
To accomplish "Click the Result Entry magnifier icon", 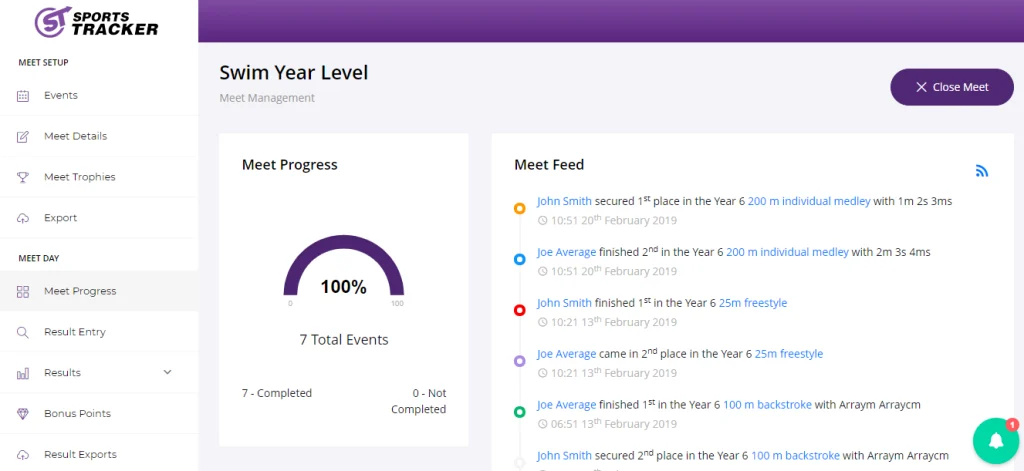I will pyautogui.click(x=23, y=333).
